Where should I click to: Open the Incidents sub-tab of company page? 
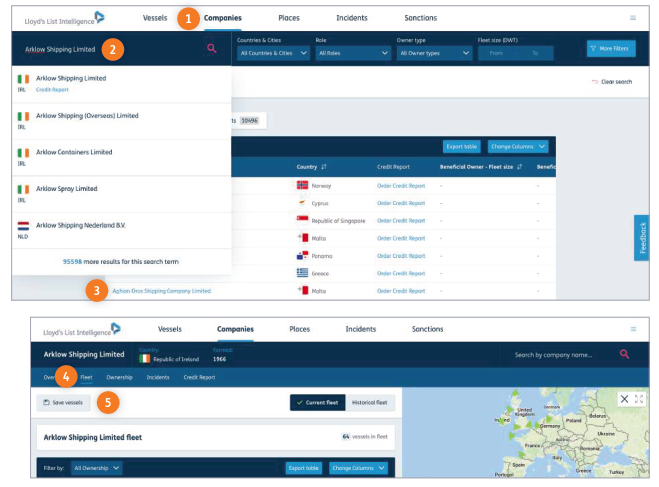[x=158, y=377]
